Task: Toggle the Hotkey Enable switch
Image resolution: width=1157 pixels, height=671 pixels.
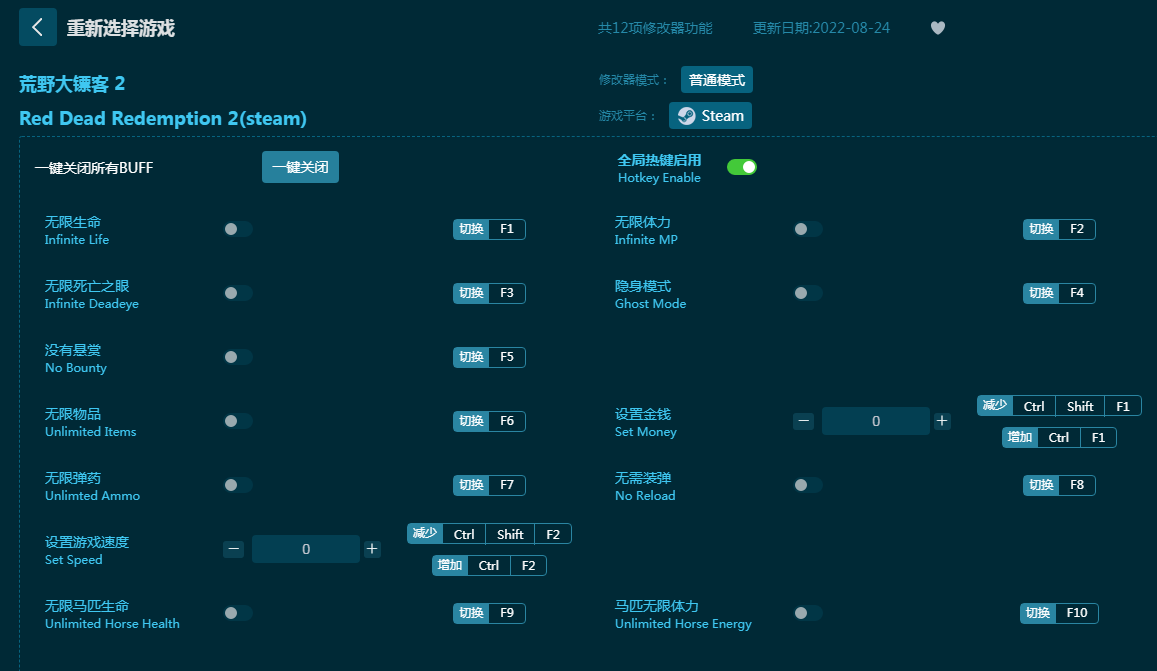Action: tap(742, 167)
